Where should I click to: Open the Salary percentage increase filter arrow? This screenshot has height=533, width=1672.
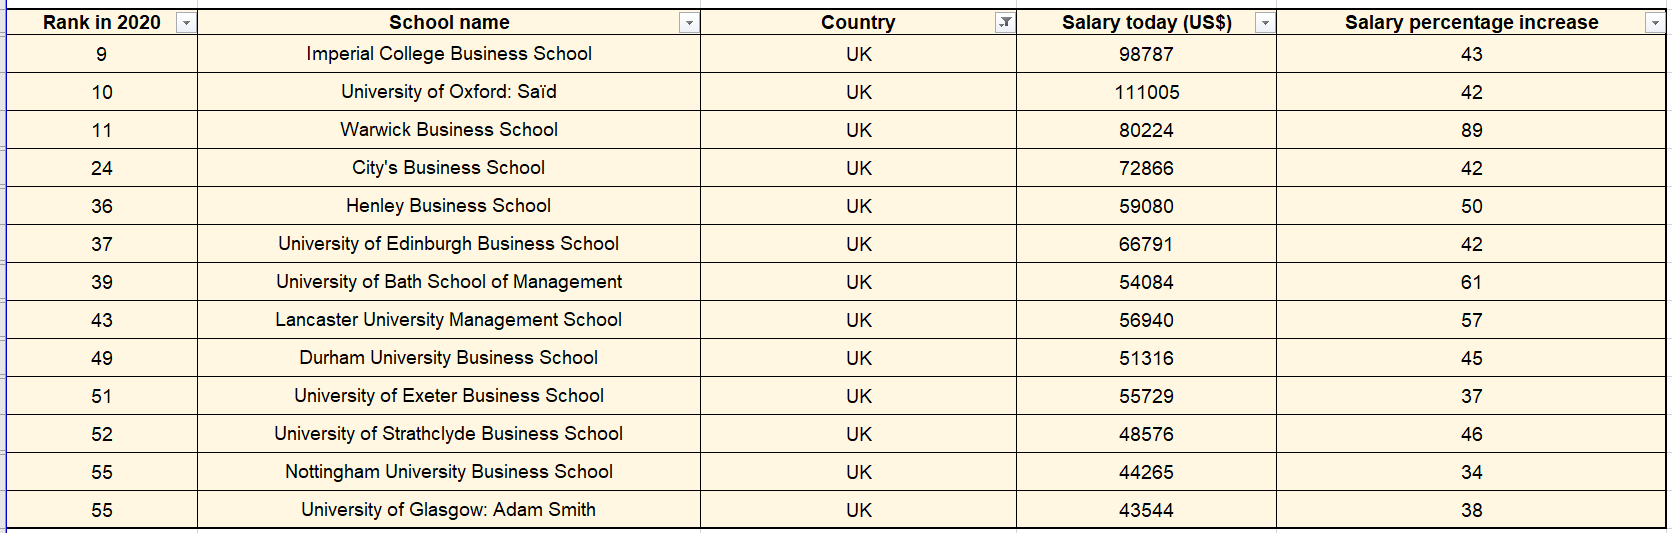1655,23
